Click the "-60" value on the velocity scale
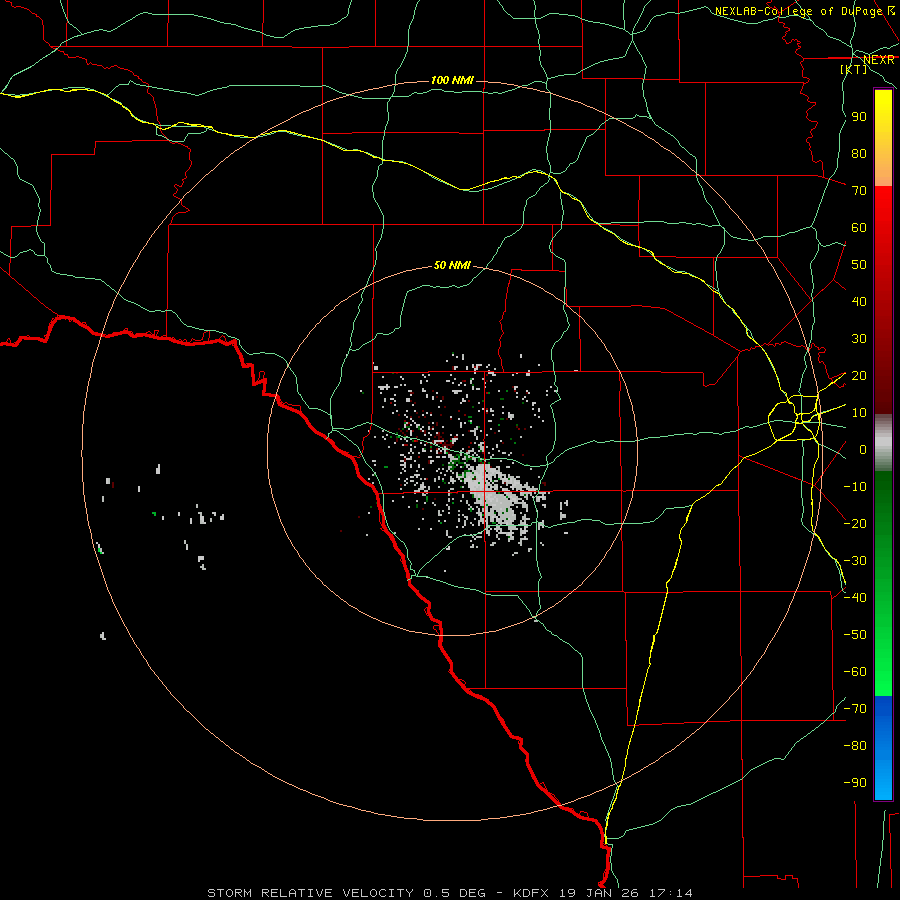 click(x=855, y=672)
